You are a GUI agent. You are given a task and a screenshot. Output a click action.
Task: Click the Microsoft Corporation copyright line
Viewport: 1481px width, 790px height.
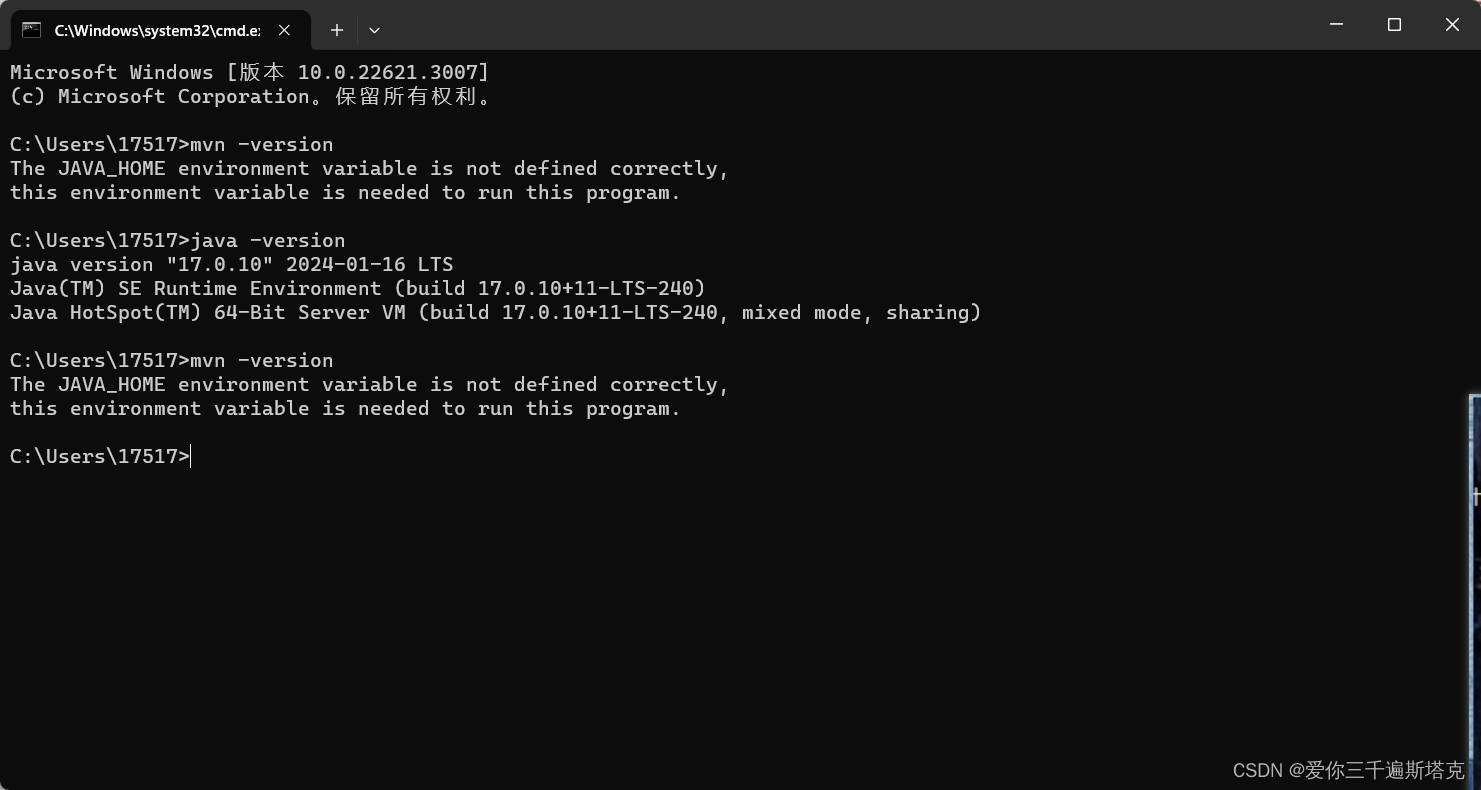coord(248,96)
